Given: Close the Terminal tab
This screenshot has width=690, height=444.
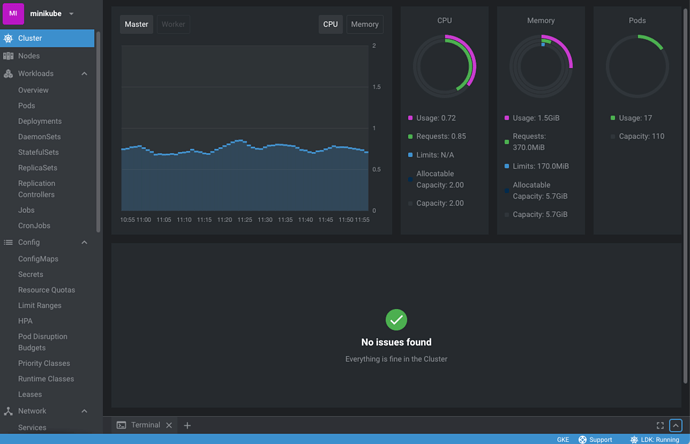Looking at the screenshot, I should [169, 425].
